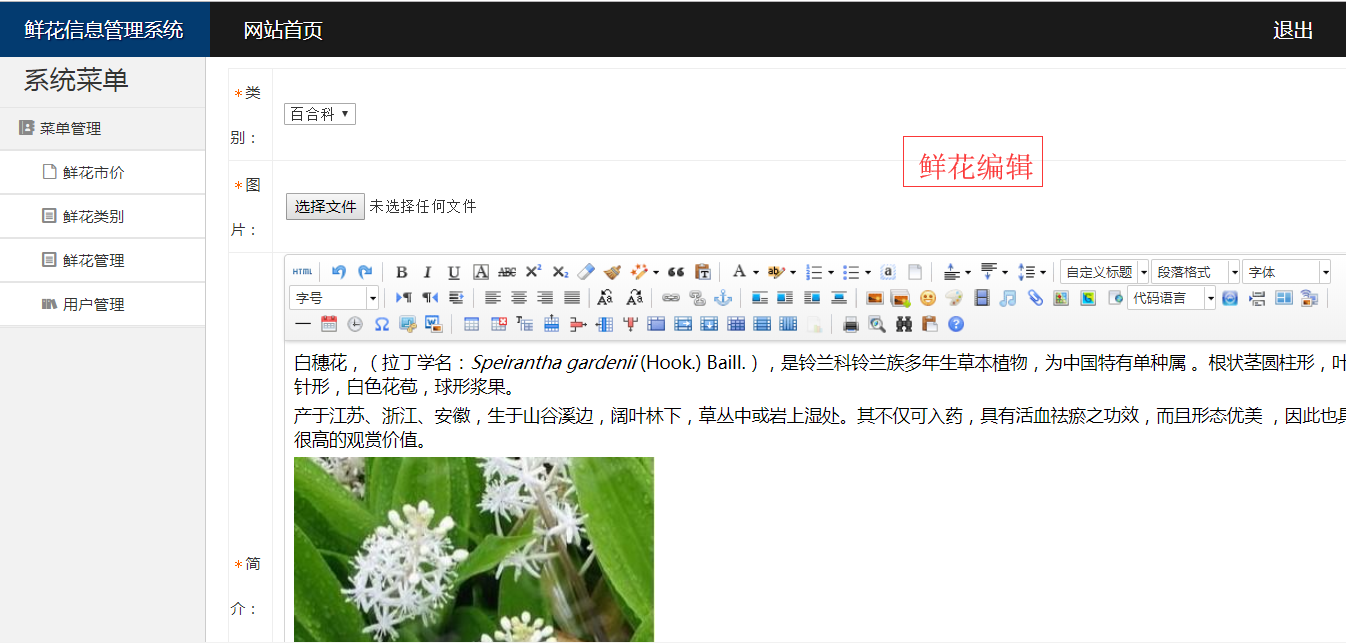This screenshot has width=1346, height=643.
Task: Insert special character Omega symbol
Action: coord(382,324)
